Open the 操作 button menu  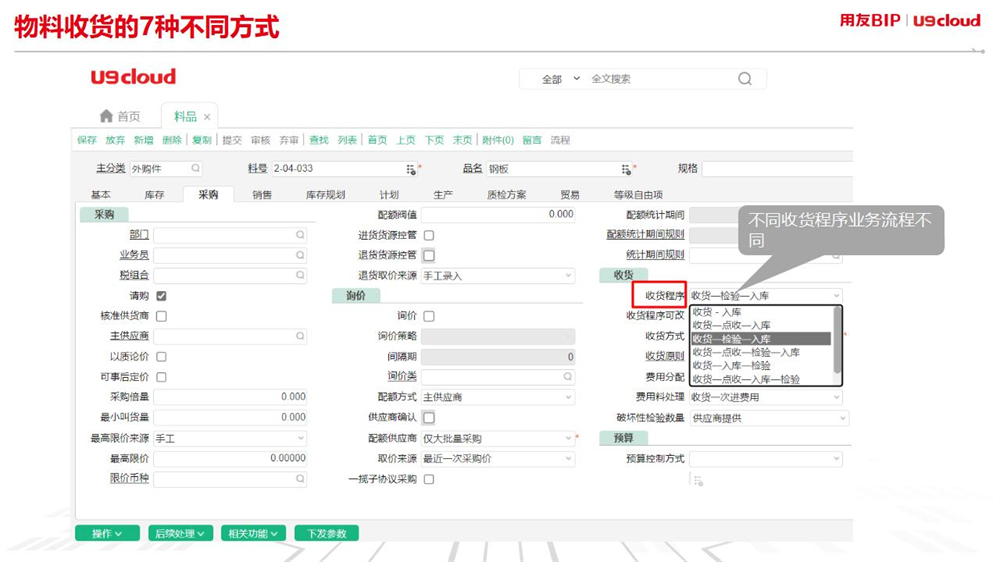[x=107, y=533]
